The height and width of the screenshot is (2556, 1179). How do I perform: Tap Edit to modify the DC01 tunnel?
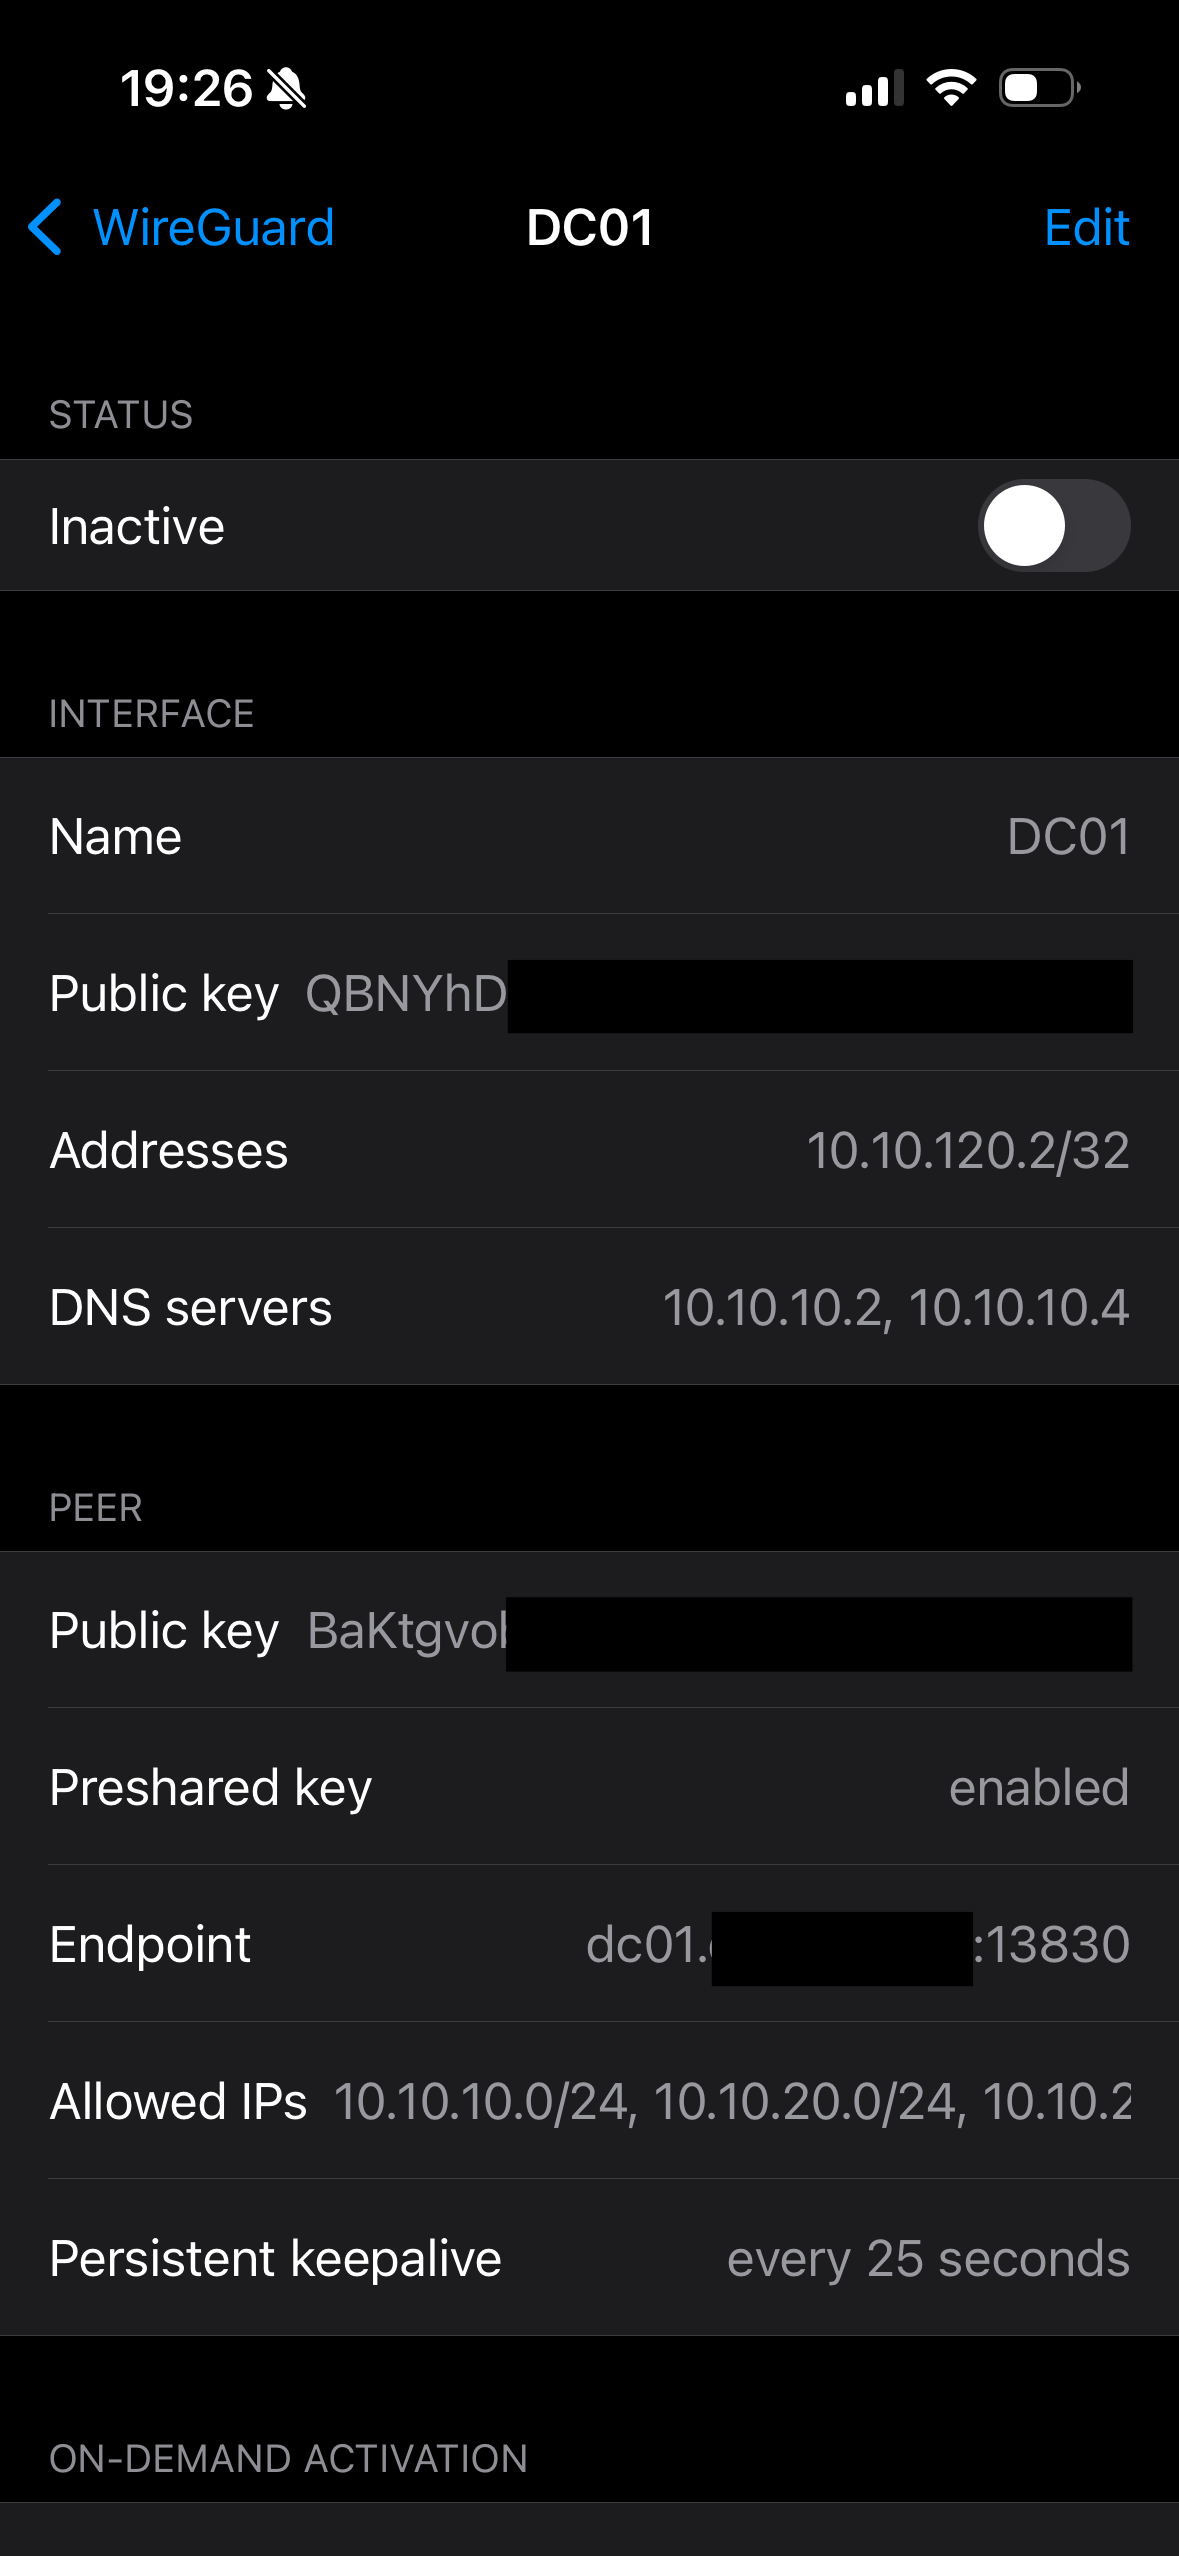pos(1087,228)
